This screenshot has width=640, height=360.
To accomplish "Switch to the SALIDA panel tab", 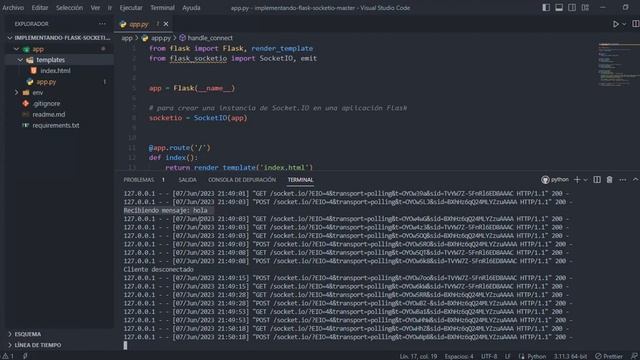I will pos(187,180).
